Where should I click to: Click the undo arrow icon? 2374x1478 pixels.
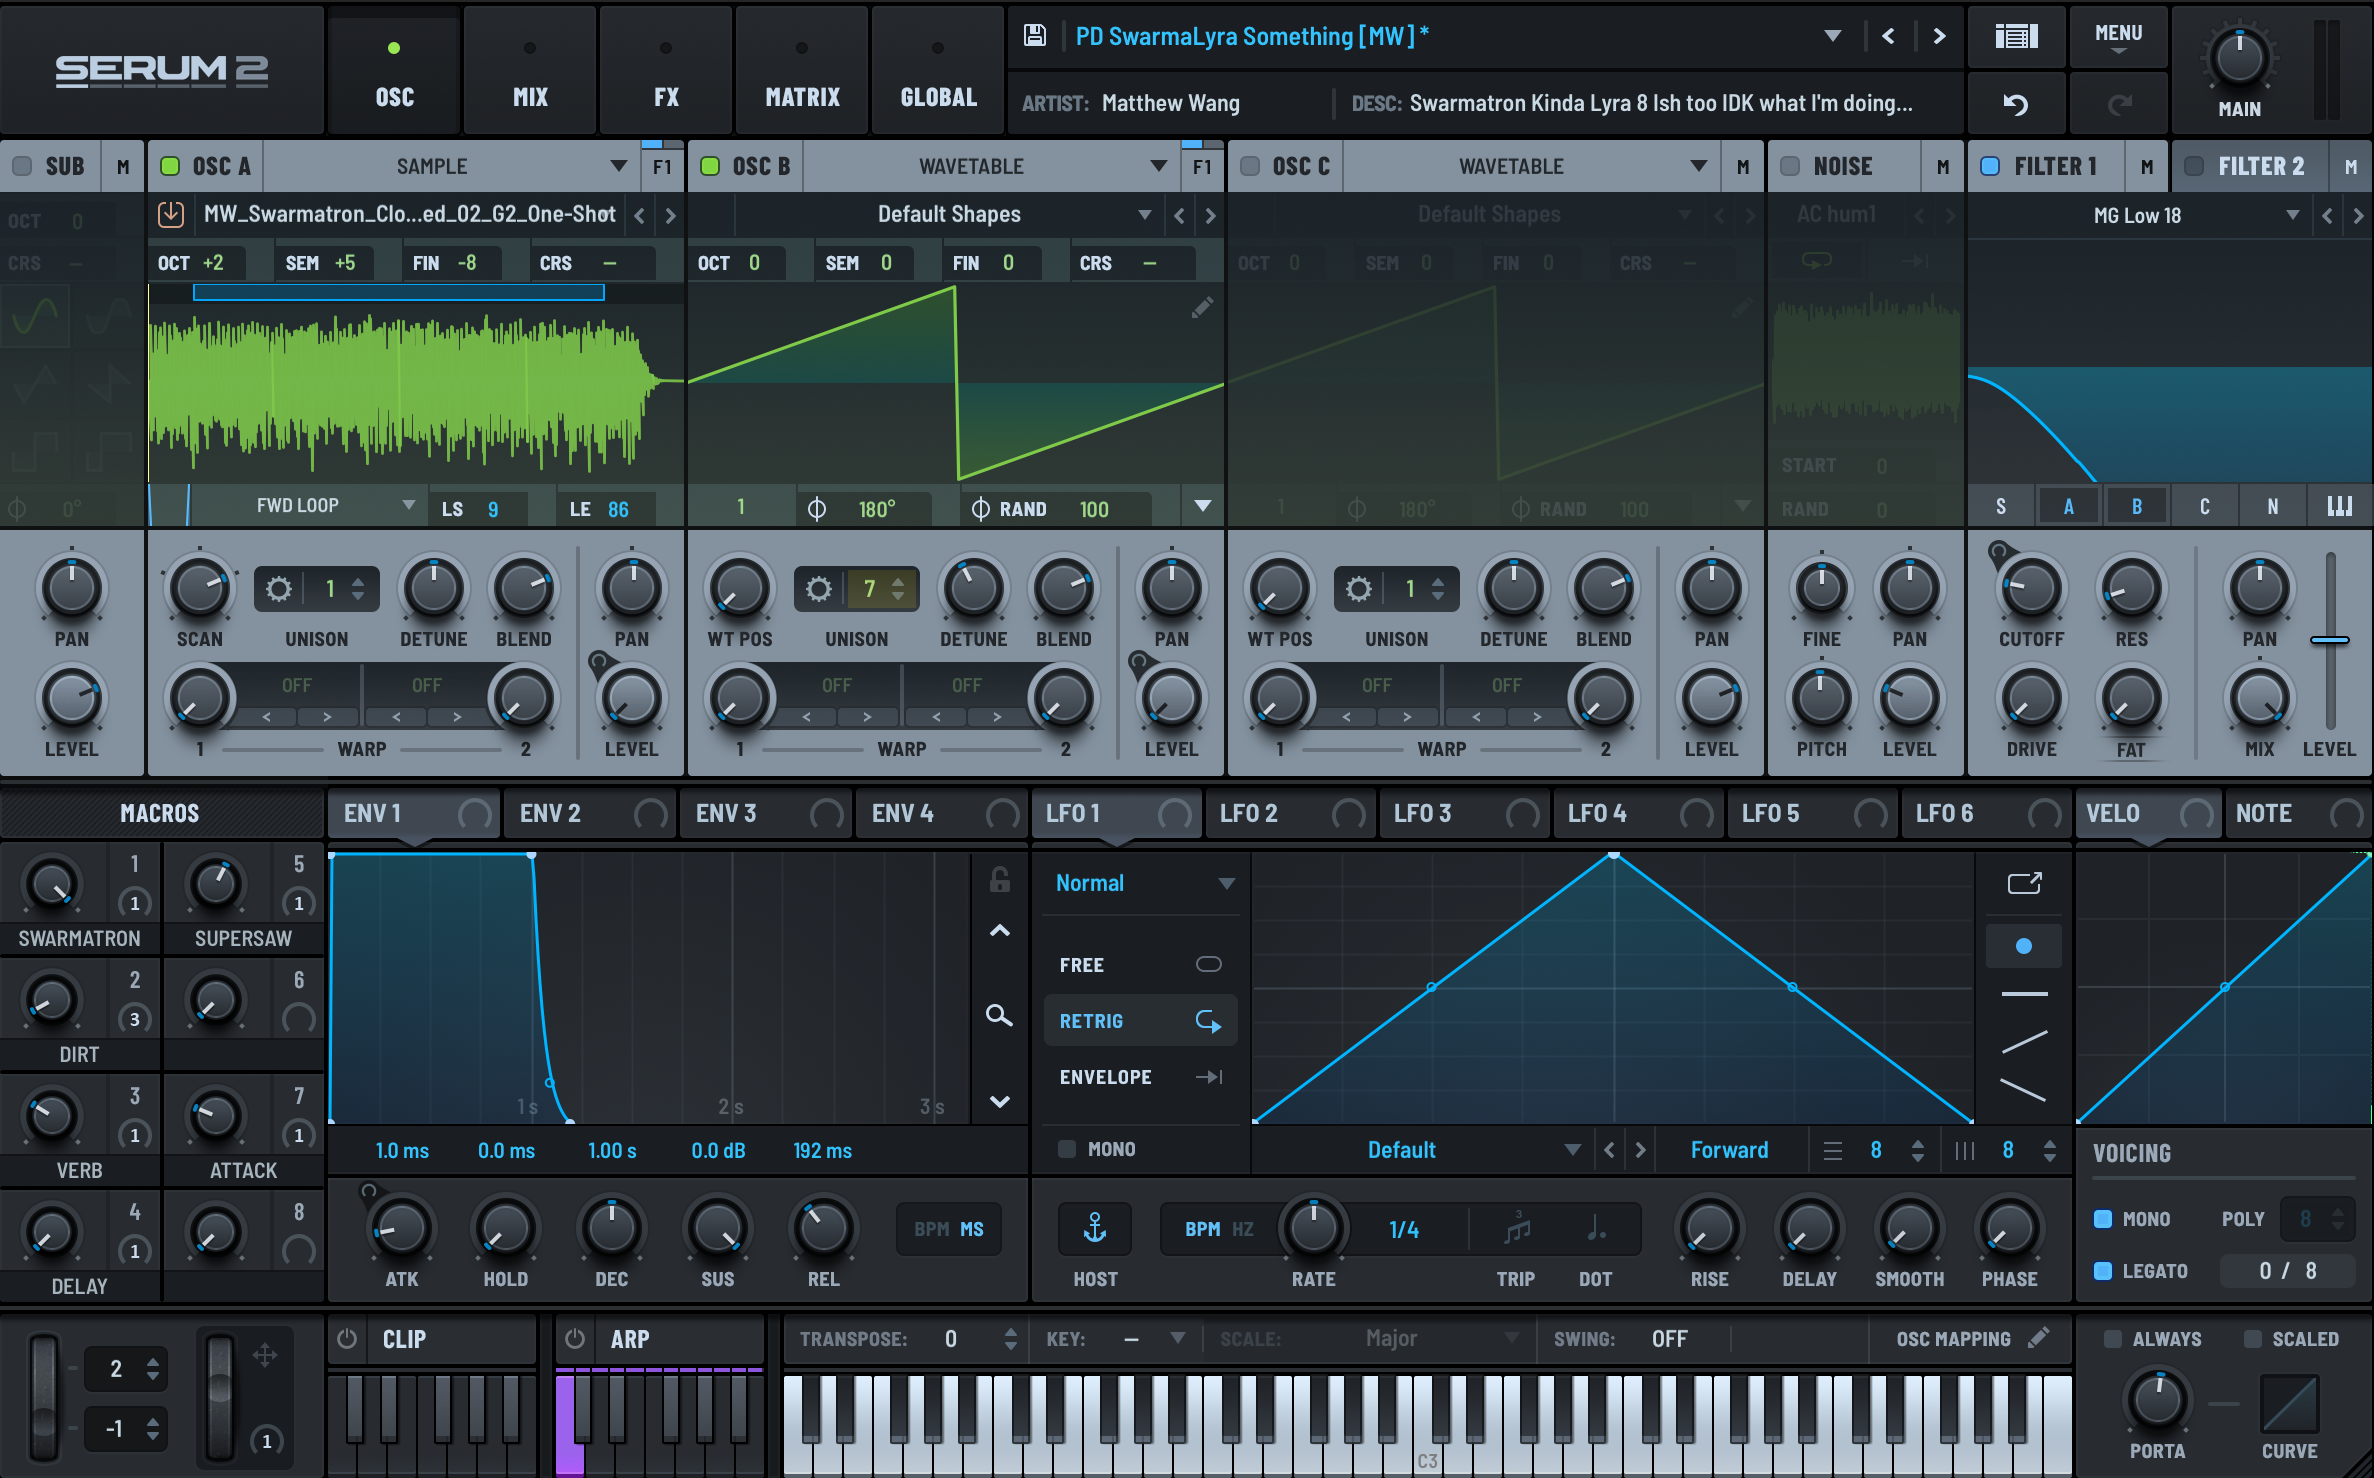2016,104
